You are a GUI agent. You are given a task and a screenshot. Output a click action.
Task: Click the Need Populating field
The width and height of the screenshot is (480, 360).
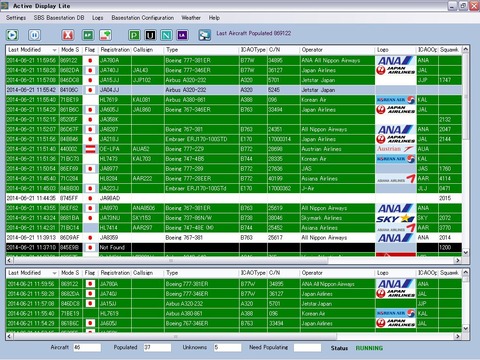pyautogui.click(x=307, y=347)
